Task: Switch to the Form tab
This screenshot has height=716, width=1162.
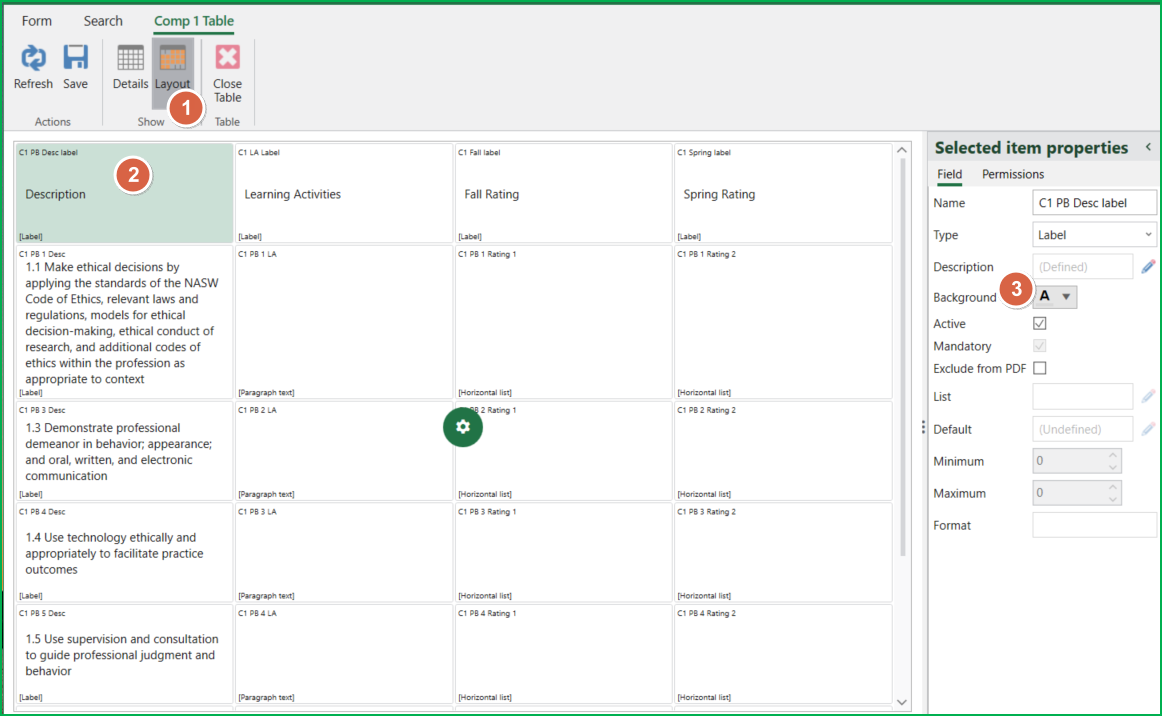Action: pyautogui.click(x=36, y=21)
